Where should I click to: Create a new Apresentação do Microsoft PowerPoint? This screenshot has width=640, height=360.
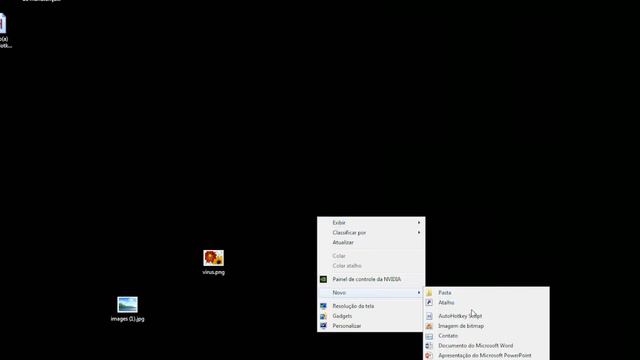pyautogui.click(x=487, y=356)
